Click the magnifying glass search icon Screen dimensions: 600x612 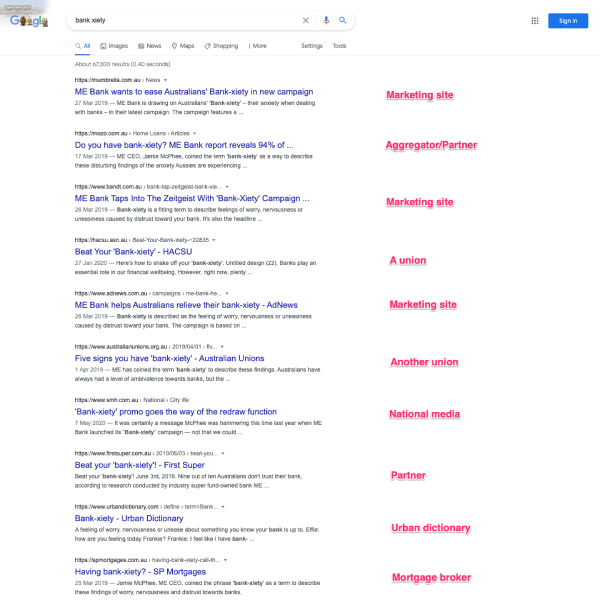click(342, 20)
